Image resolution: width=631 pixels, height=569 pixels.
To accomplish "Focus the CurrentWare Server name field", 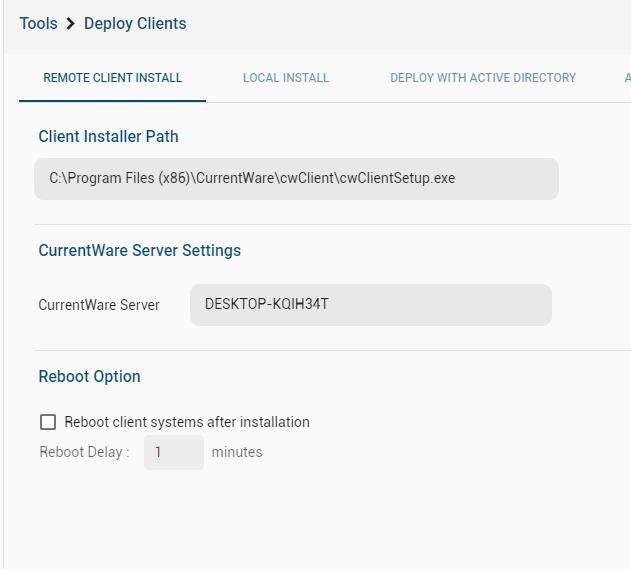I will [x=370, y=305].
